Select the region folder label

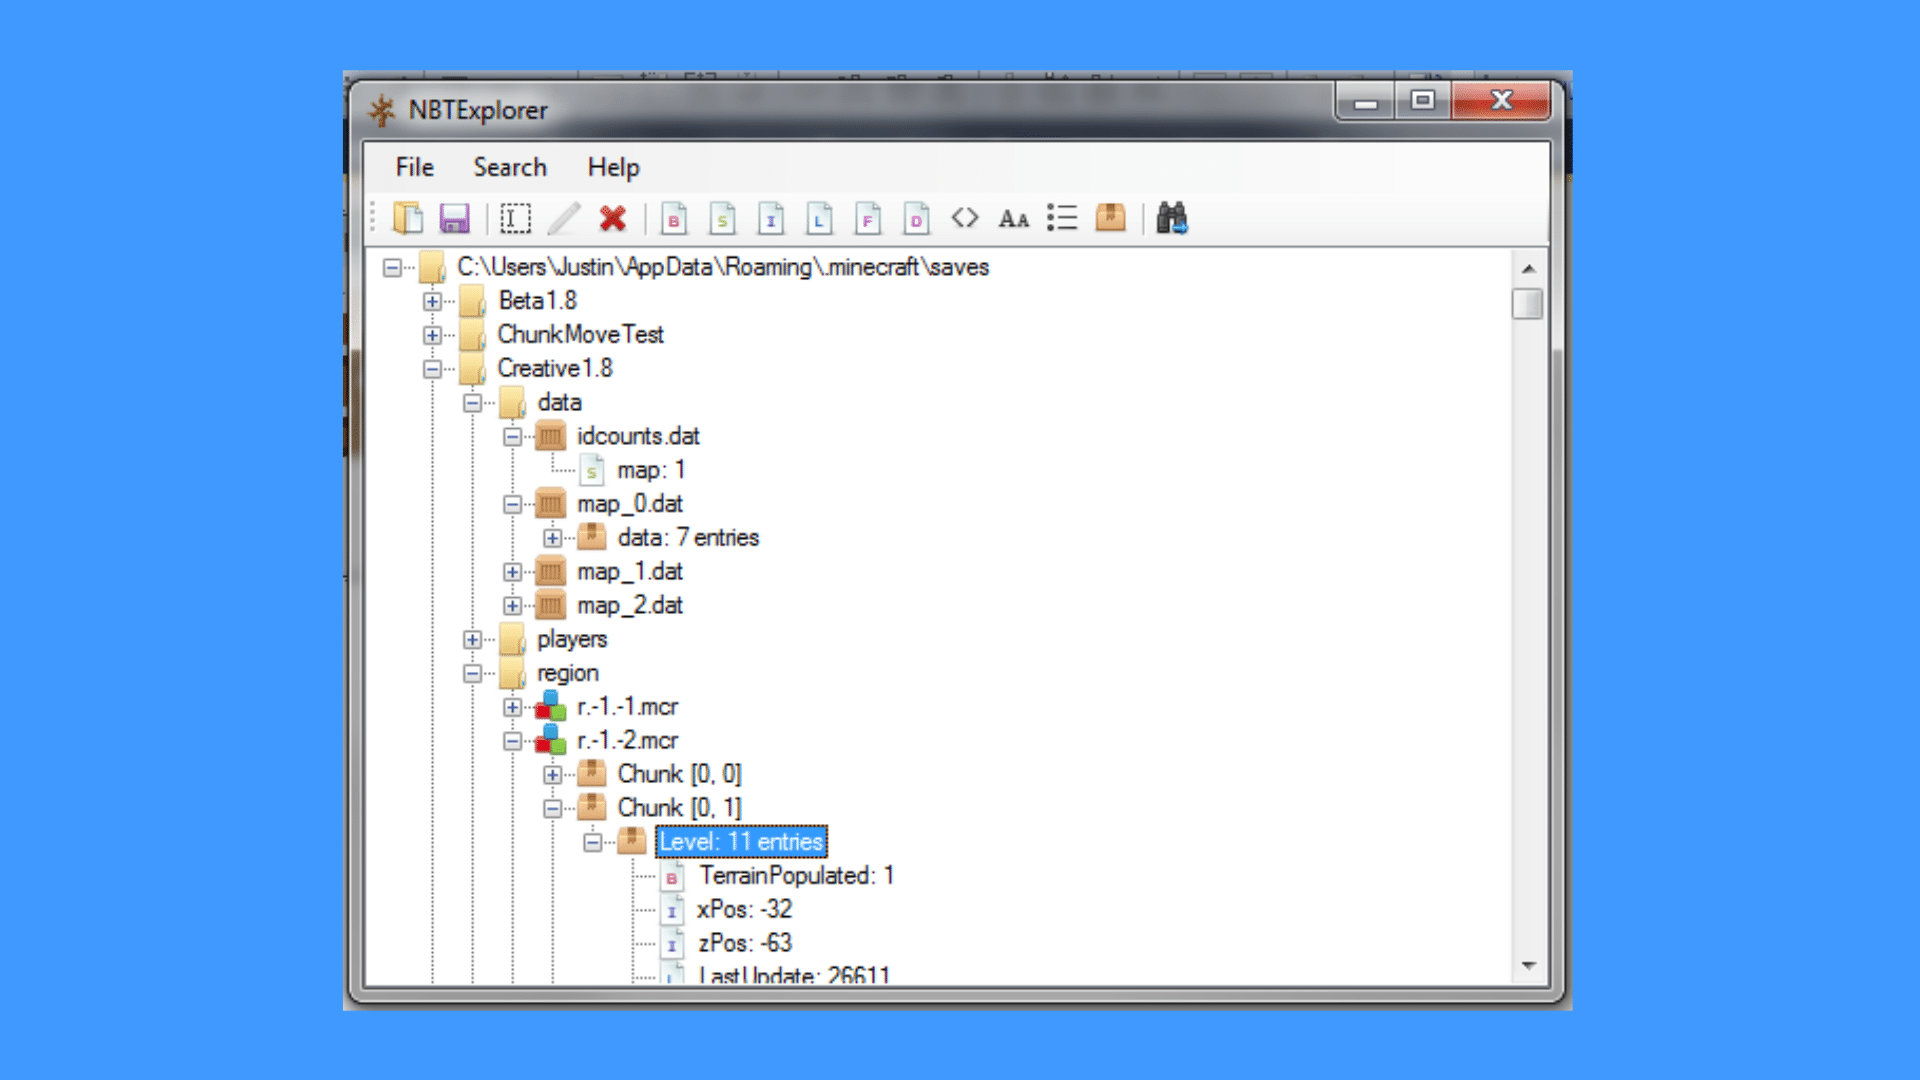(x=568, y=673)
